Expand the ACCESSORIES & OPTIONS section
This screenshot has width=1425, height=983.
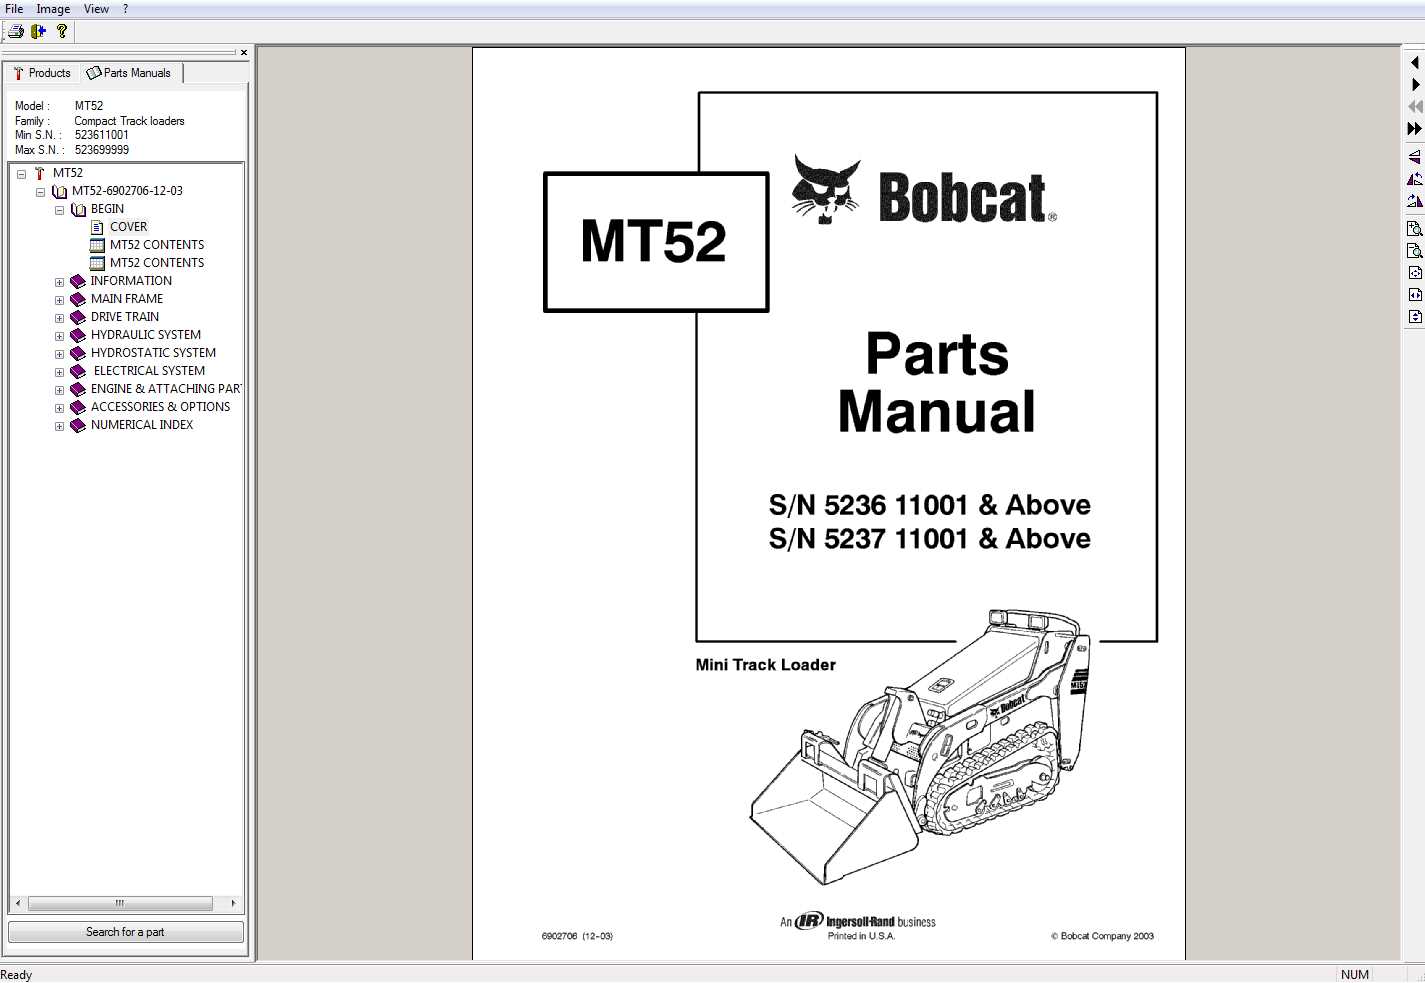(x=59, y=408)
